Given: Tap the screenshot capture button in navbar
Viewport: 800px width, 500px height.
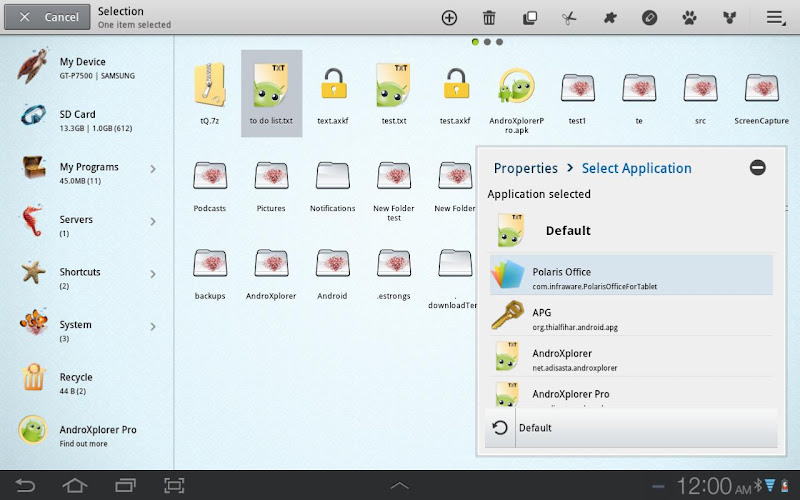Looking at the screenshot, I should coord(174,485).
